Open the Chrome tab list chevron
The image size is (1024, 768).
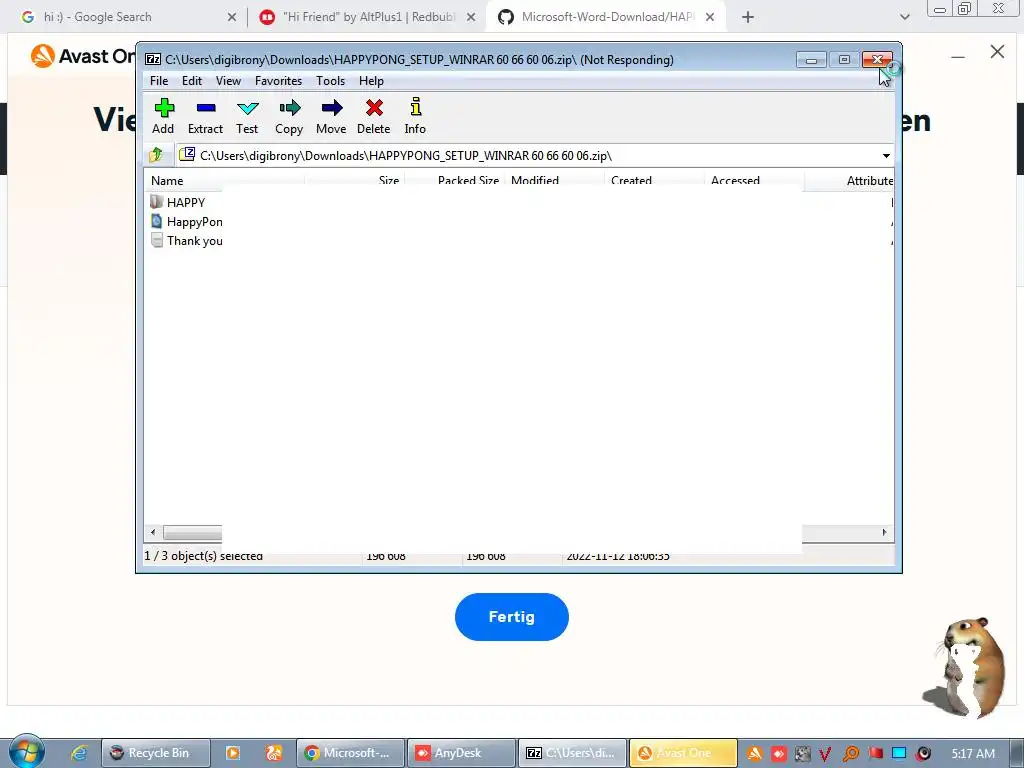tap(904, 17)
